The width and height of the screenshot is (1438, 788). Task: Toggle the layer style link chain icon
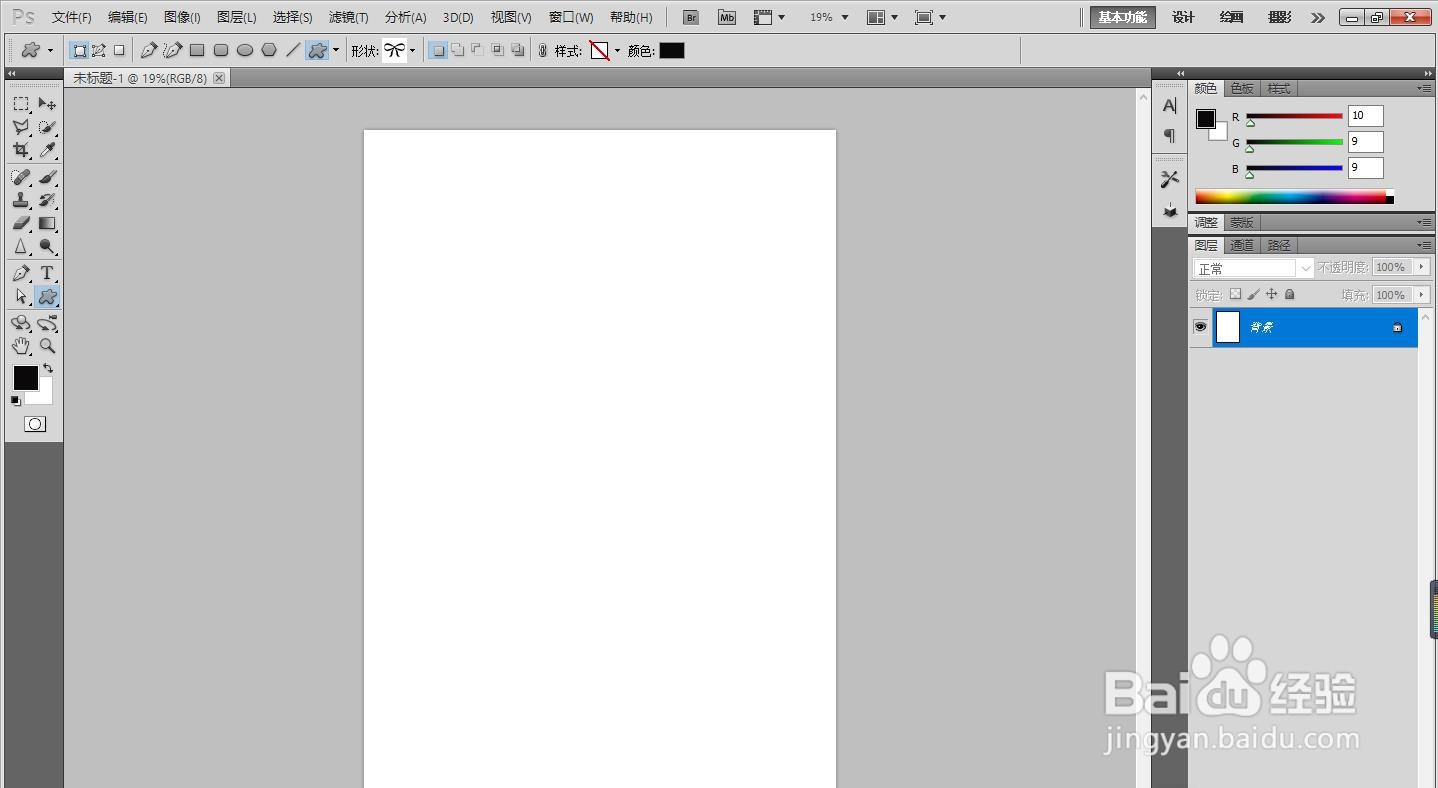point(543,50)
